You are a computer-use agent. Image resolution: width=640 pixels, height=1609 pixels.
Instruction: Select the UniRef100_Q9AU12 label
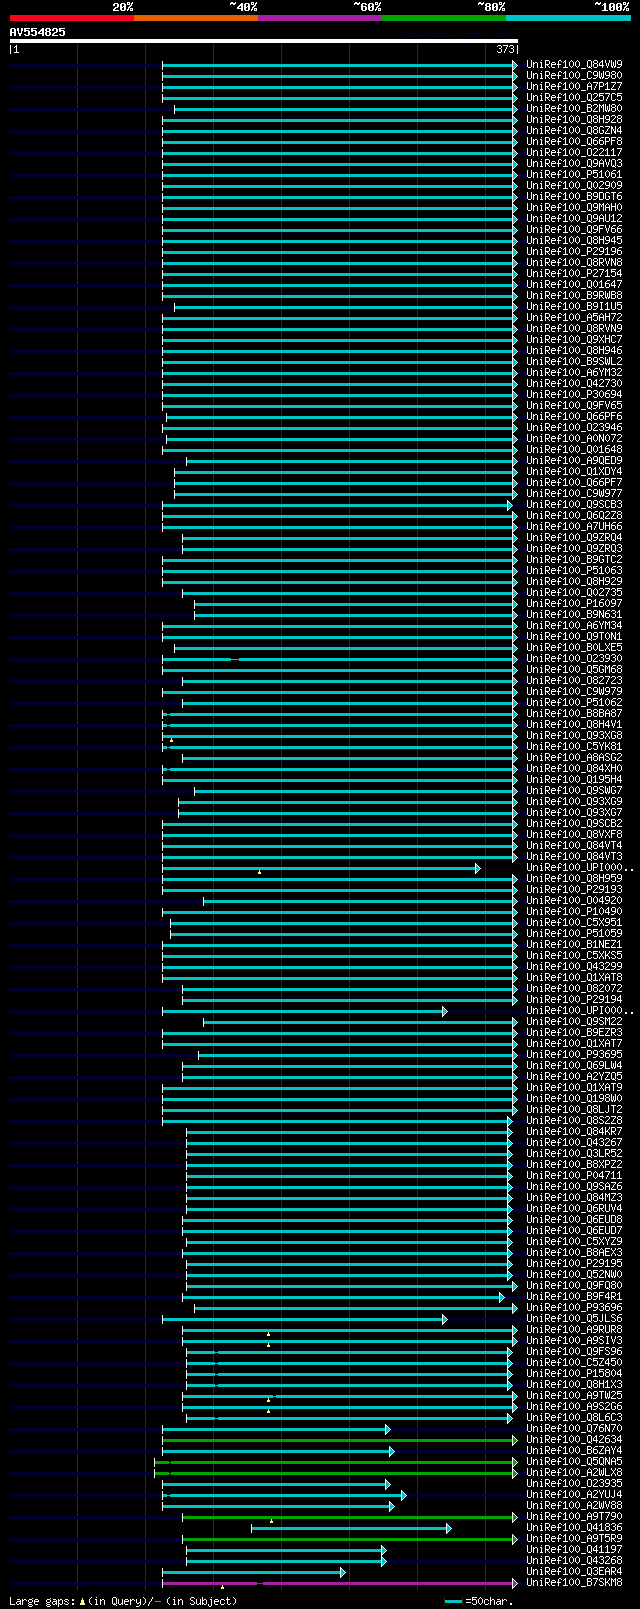click(574, 219)
